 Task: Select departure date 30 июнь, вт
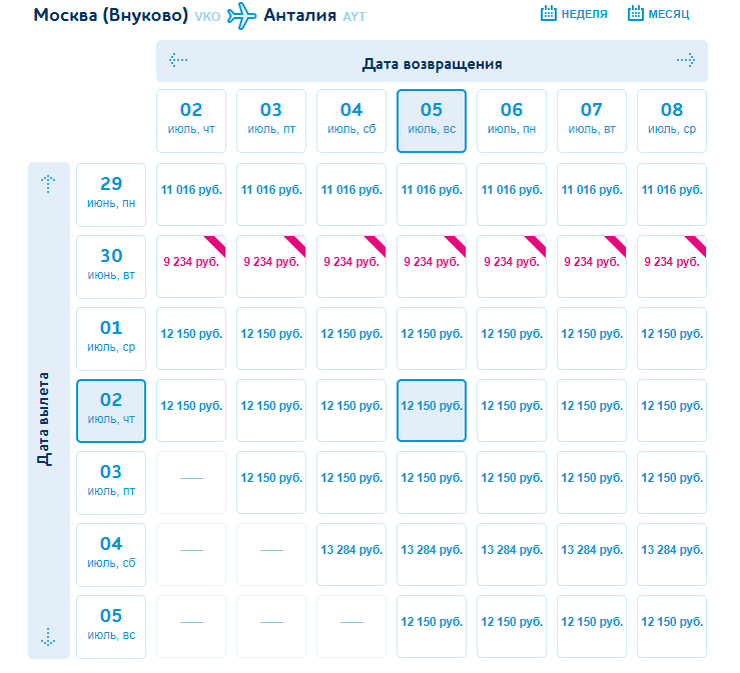[x=111, y=267]
